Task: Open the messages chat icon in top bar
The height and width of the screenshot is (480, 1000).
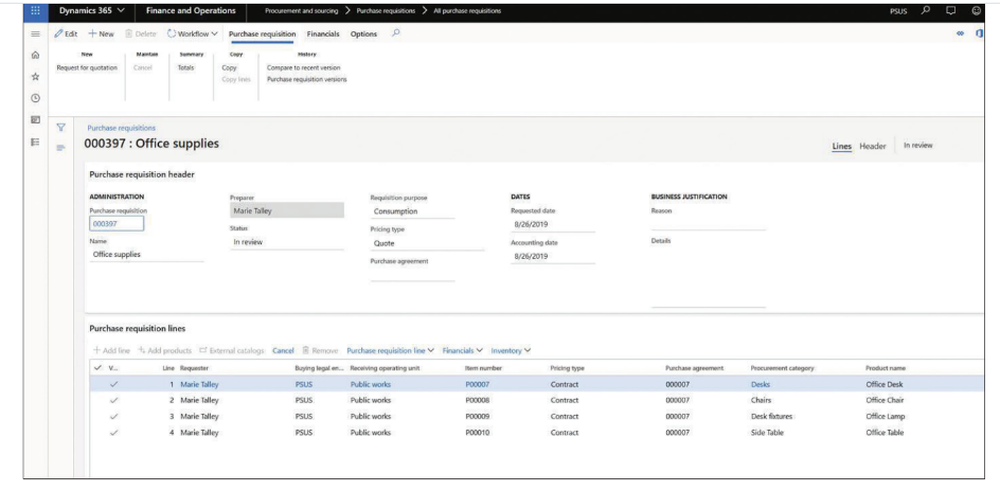Action: click(x=951, y=11)
